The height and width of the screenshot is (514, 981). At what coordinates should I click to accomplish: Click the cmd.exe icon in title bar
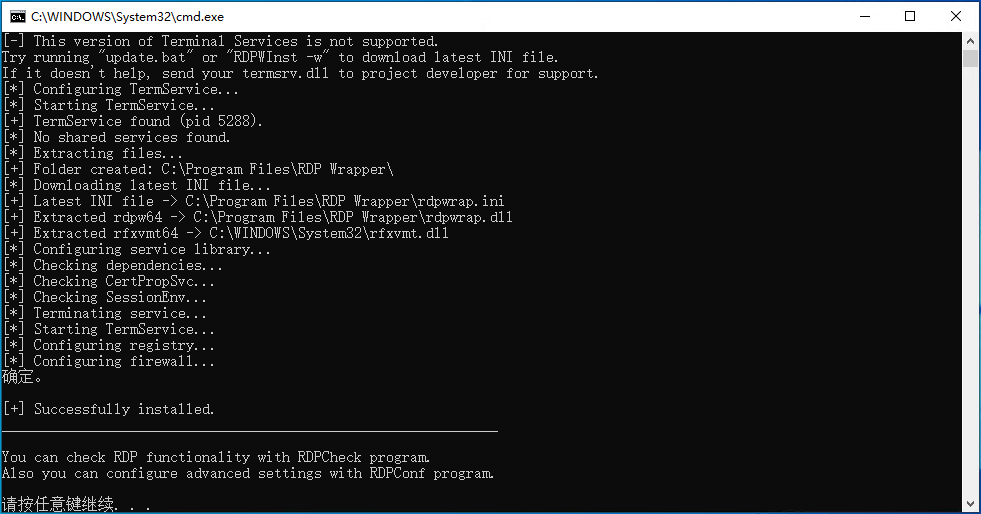17,16
